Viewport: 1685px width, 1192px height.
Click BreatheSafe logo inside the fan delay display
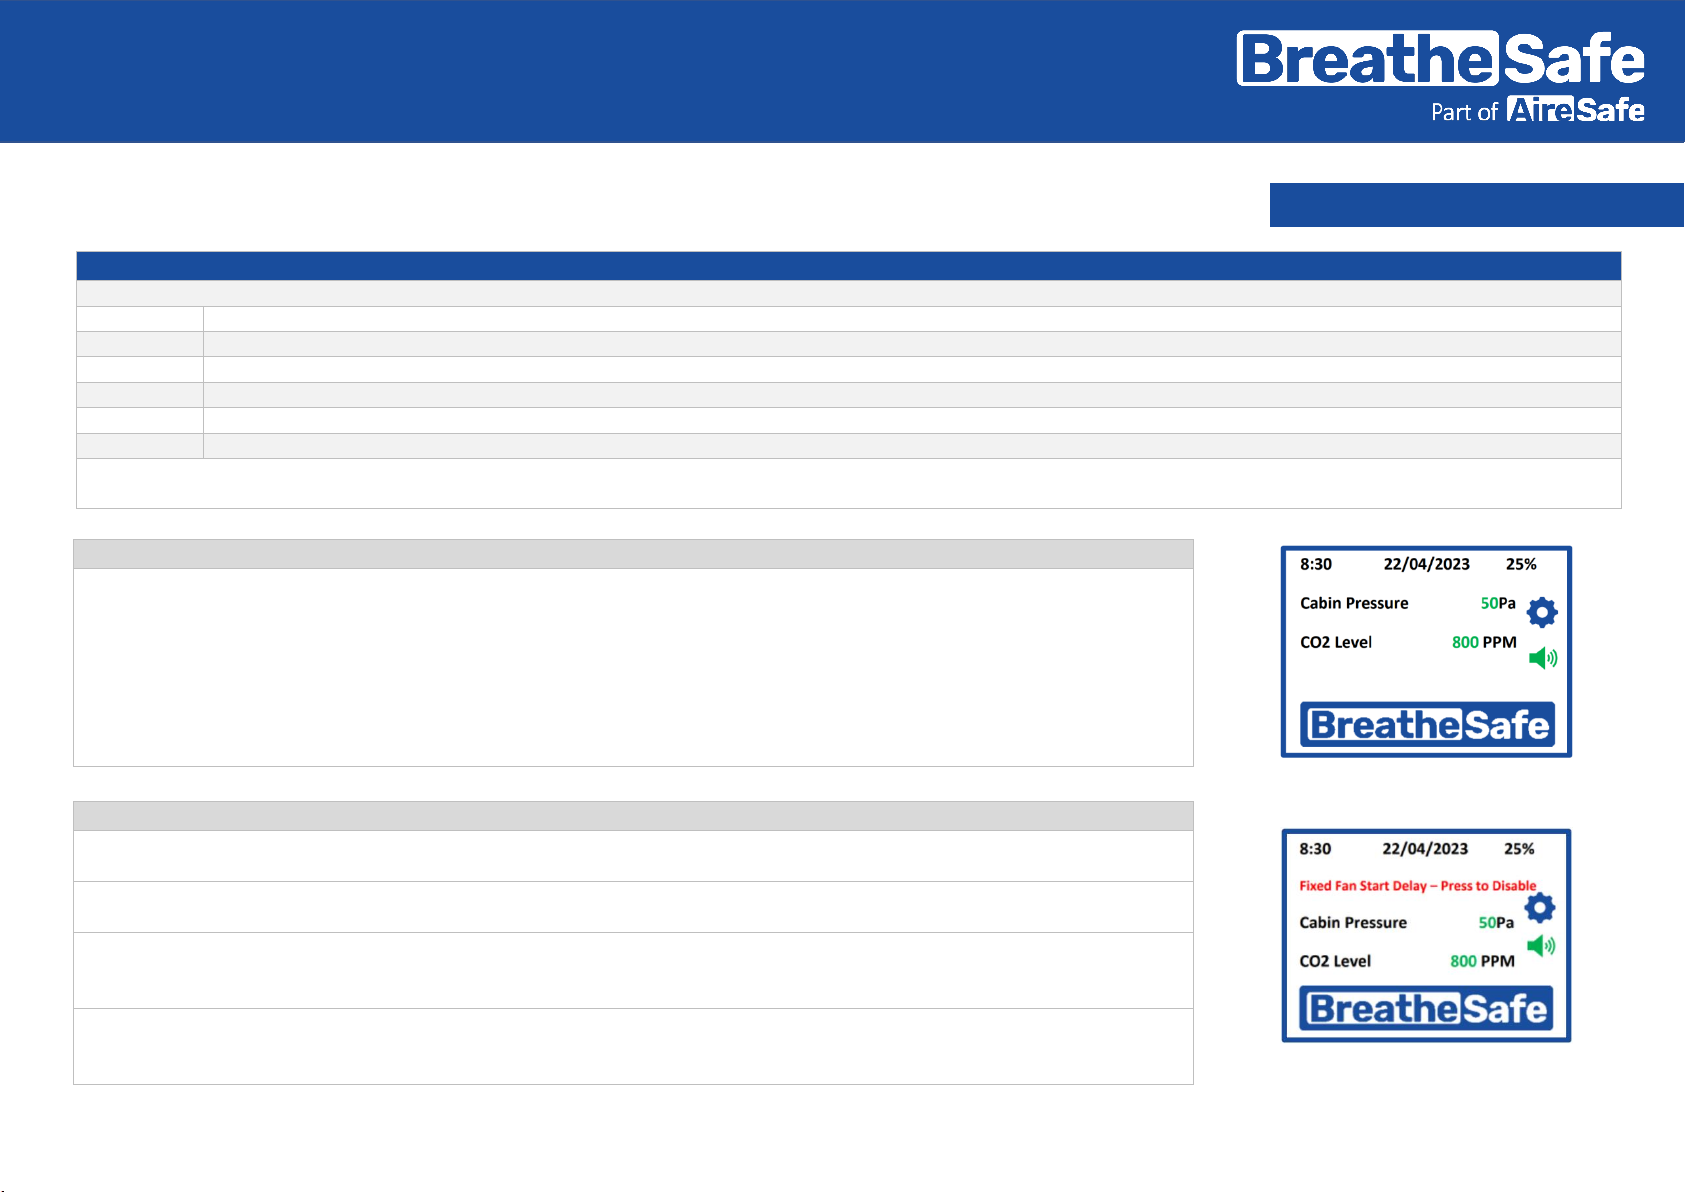pyautogui.click(x=1426, y=1008)
